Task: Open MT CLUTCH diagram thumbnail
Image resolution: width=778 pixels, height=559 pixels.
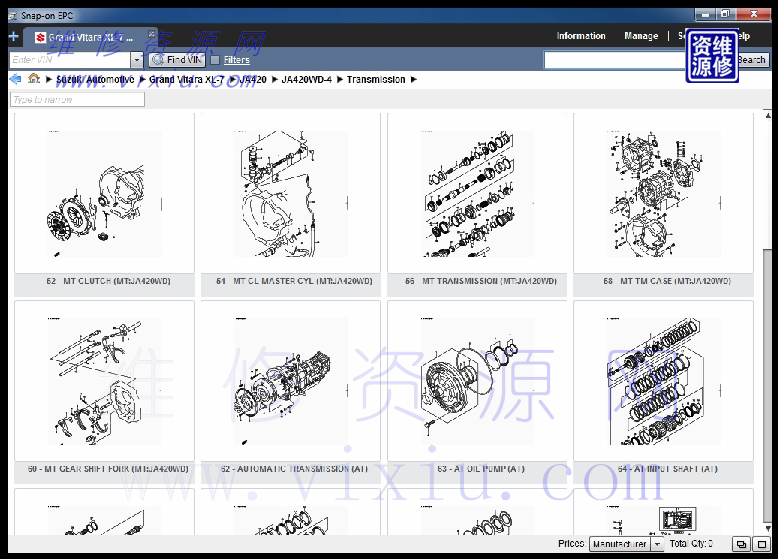Action: coord(104,193)
